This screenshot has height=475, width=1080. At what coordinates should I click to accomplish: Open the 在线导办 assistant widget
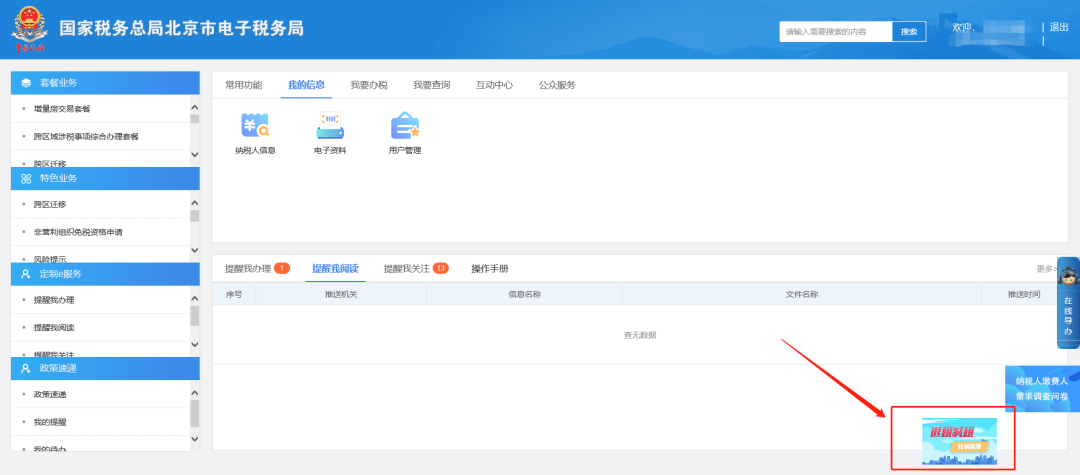point(1068,303)
